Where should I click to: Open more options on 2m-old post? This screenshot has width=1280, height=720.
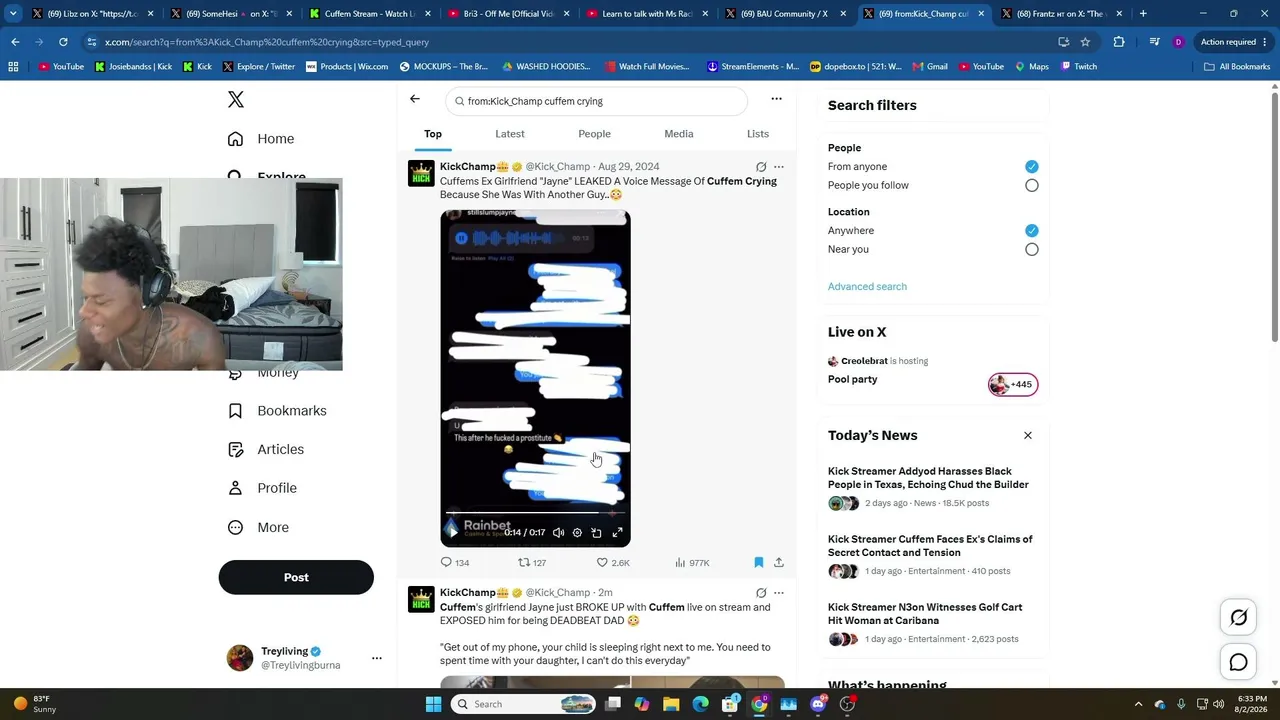point(779,593)
